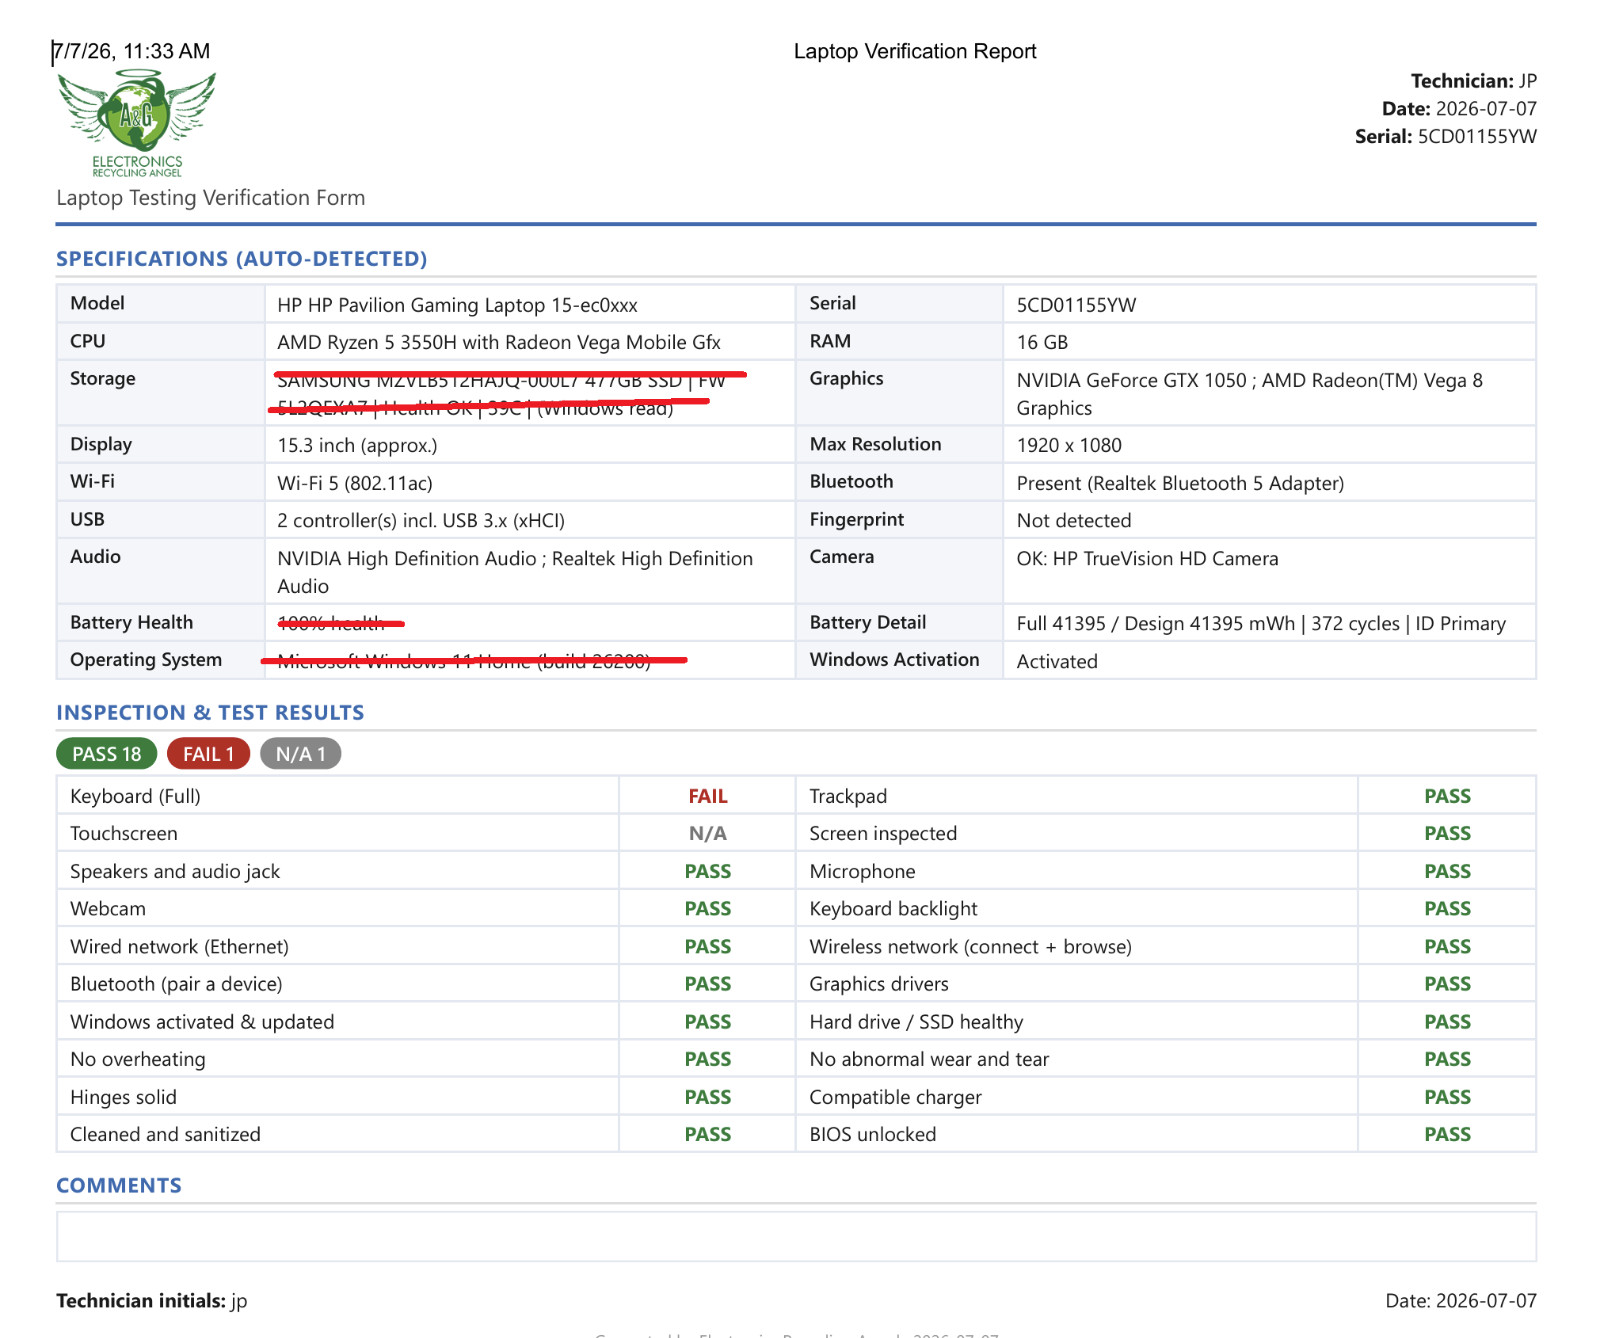The height and width of the screenshot is (1338, 1600).
Task: Select the 2 controller(s) incl. USB 3.x value
Action: (x=421, y=520)
